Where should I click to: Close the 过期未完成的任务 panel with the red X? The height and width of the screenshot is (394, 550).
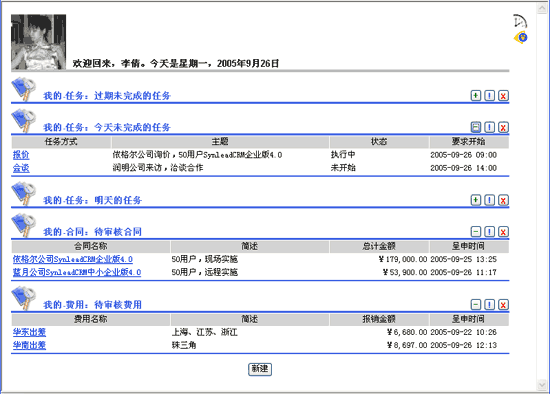pyautogui.click(x=503, y=95)
